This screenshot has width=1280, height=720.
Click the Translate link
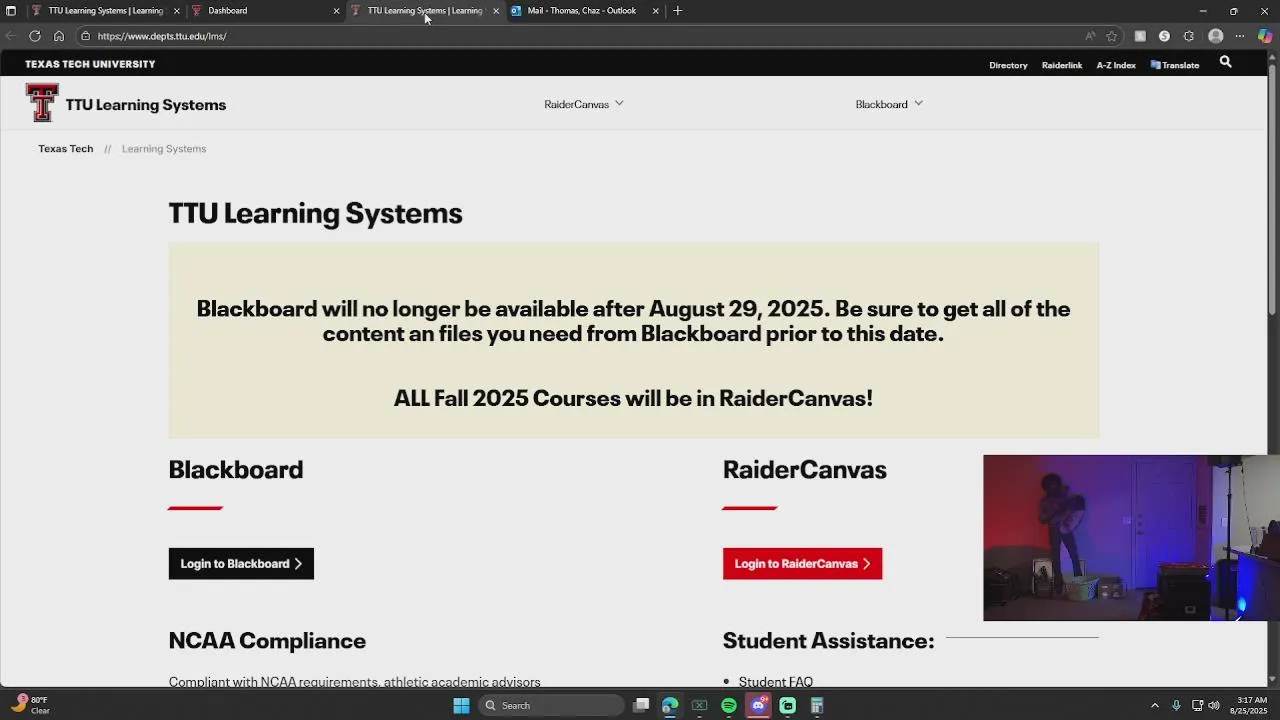pos(1175,65)
